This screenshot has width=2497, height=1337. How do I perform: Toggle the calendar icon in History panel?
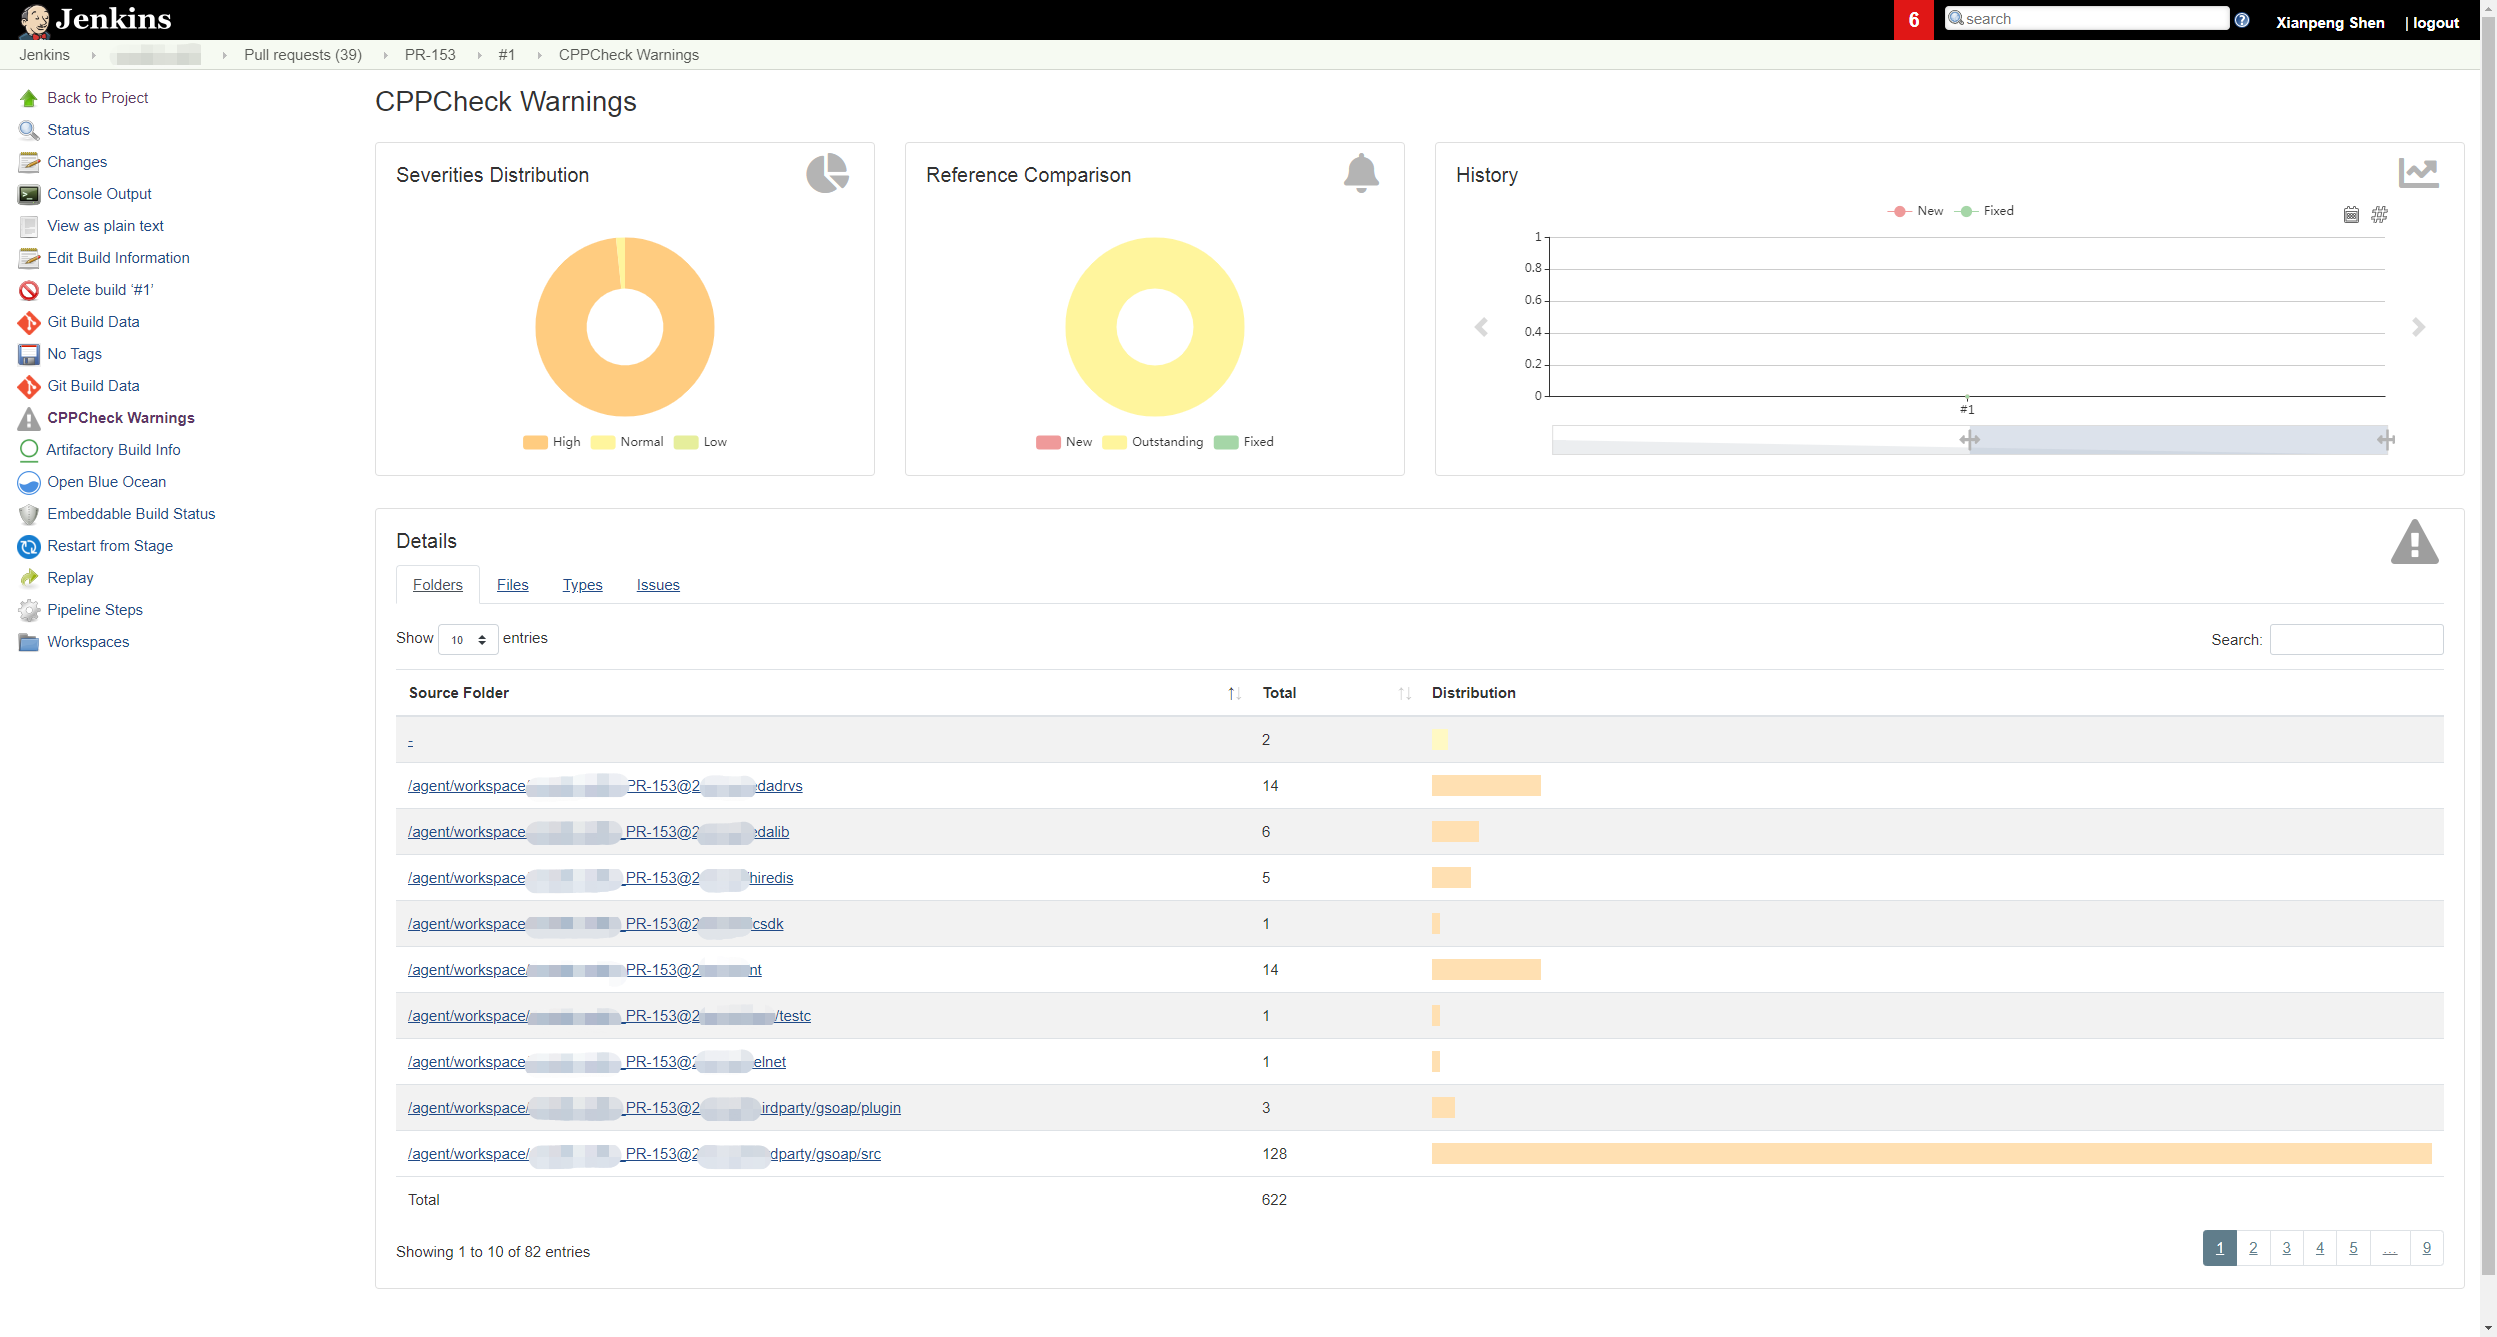(x=2352, y=215)
